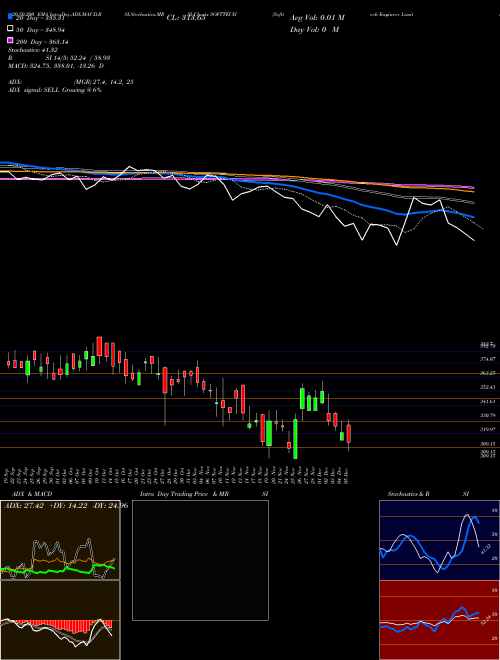Select the '200 Day = 363.14' legend text
The width and height of the screenshot is (500, 660).
(42, 41)
